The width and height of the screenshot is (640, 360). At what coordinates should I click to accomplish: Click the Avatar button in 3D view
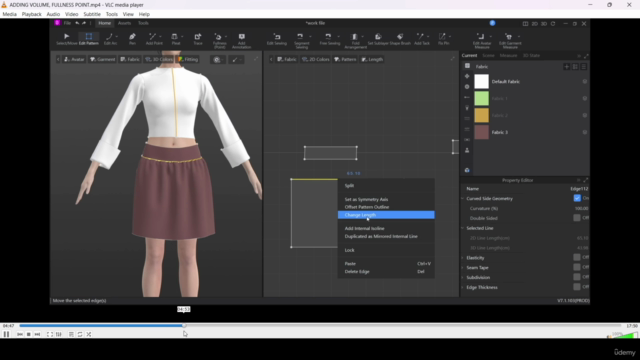[74, 60]
